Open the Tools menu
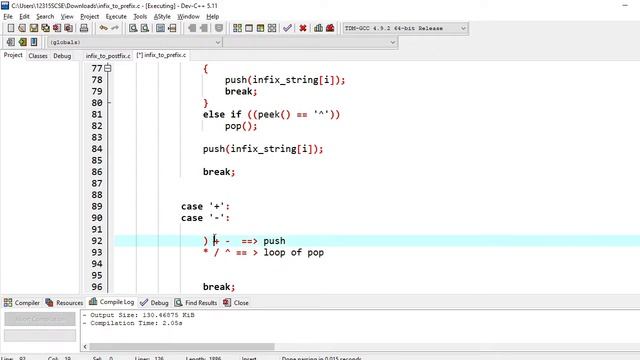 (x=140, y=16)
